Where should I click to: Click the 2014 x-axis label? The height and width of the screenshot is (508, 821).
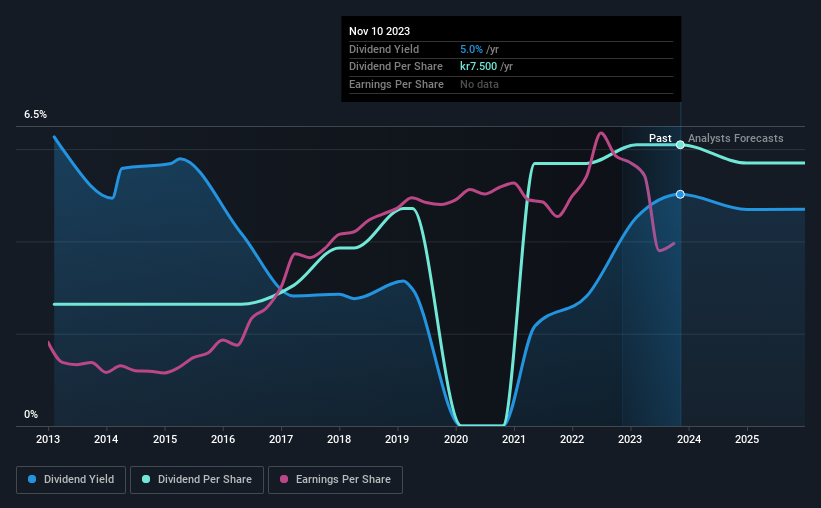(x=106, y=439)
